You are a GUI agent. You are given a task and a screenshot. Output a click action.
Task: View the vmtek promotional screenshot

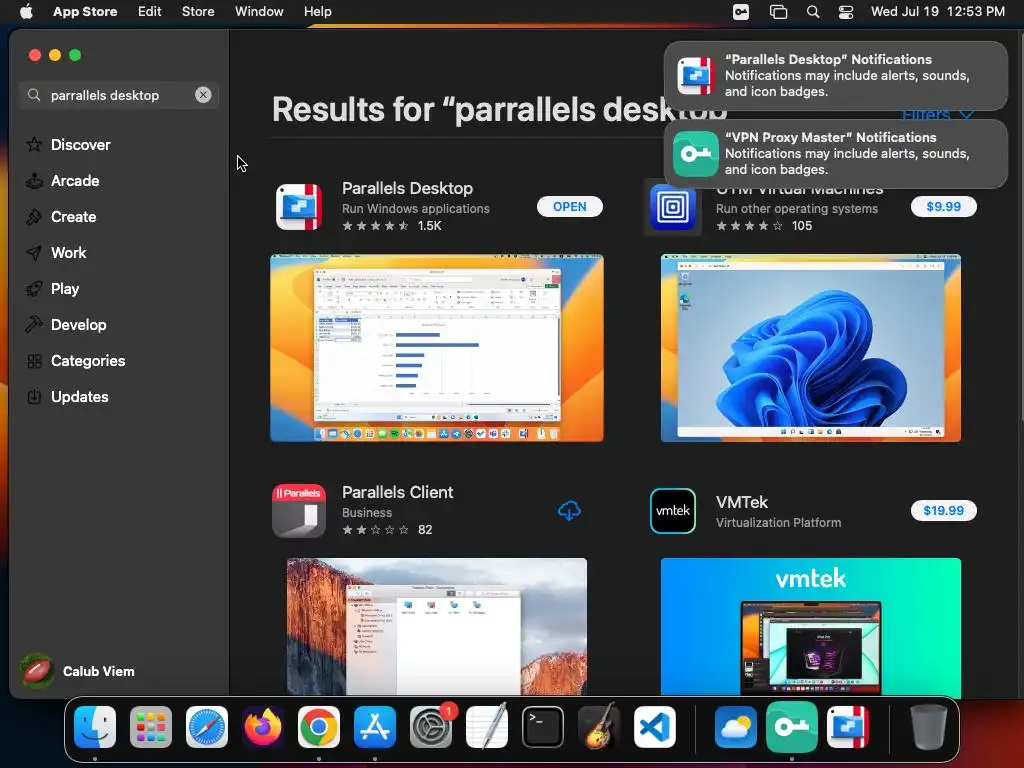[810, 626]
